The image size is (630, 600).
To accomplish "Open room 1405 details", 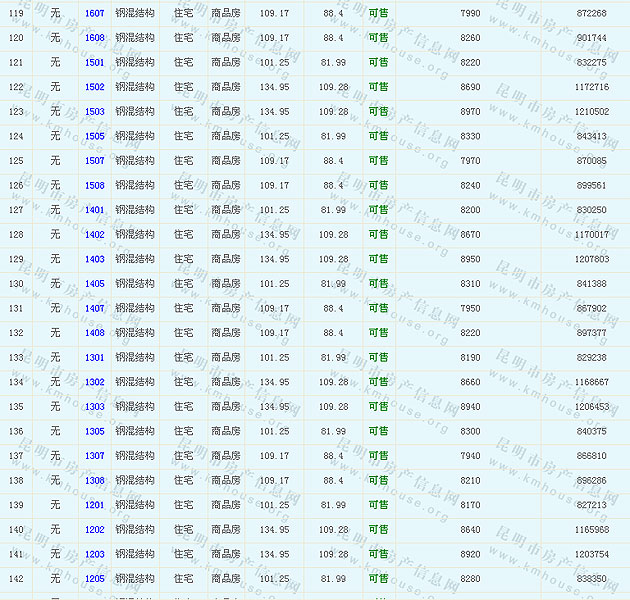I will point(94,284).
